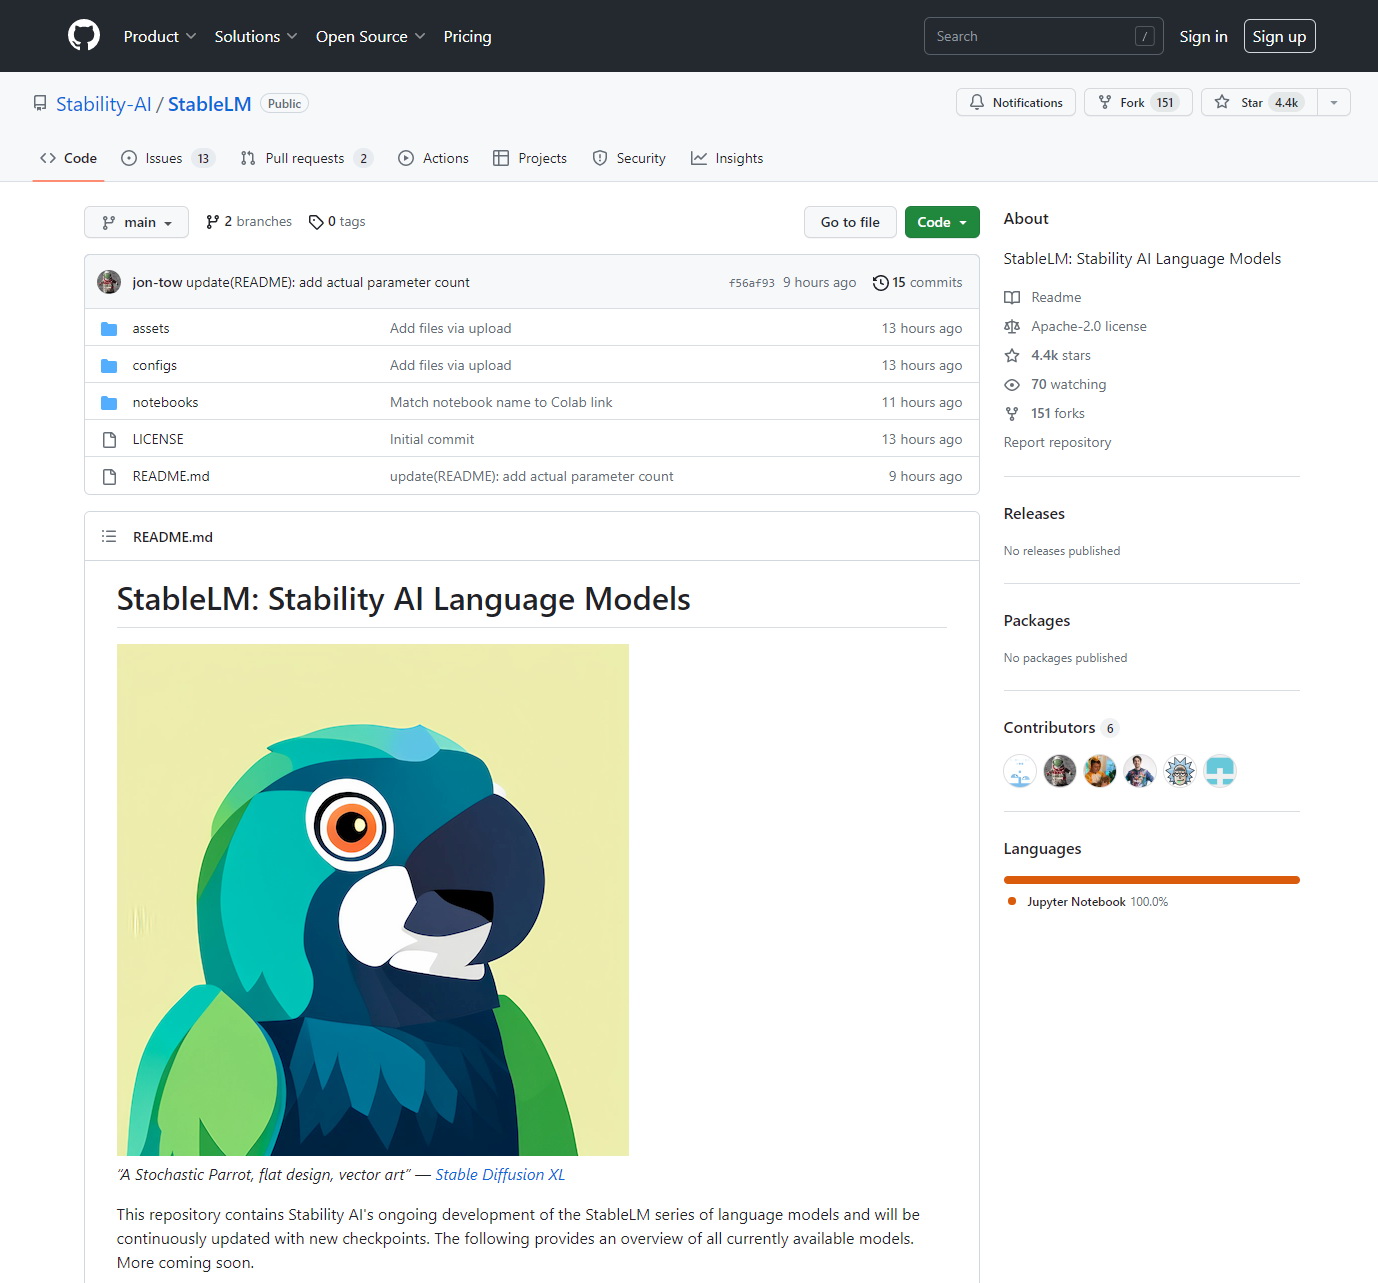The image size is (1378, 1283).
Task: Open the README table of contents icon
Action: [x=109, y=537]
